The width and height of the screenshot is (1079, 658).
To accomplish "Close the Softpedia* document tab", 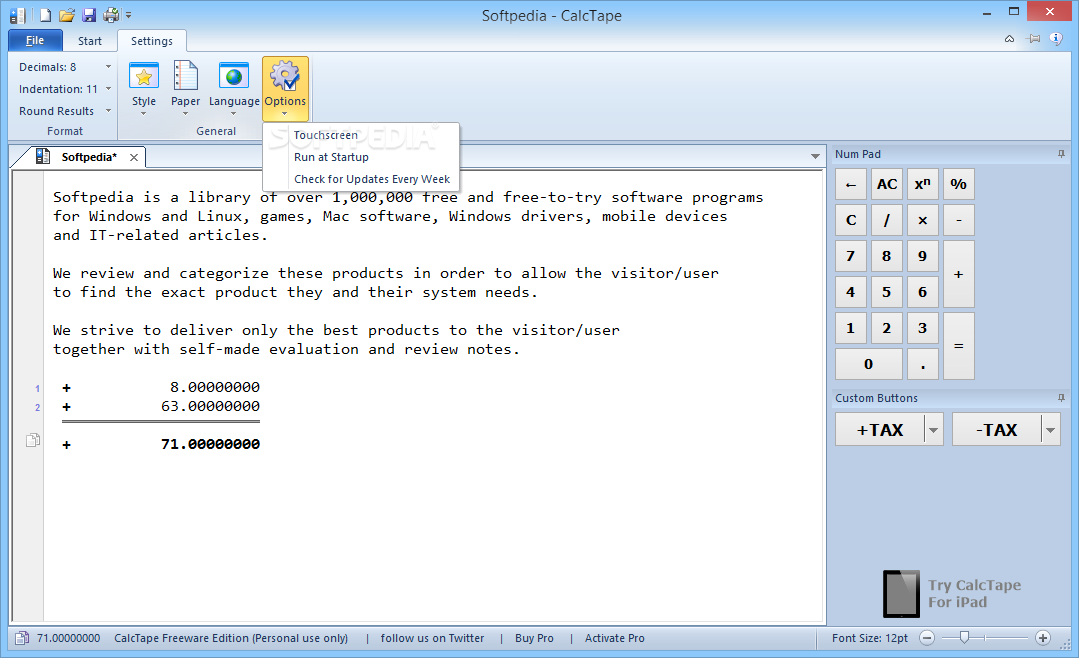I will click(x=134, y=158).
